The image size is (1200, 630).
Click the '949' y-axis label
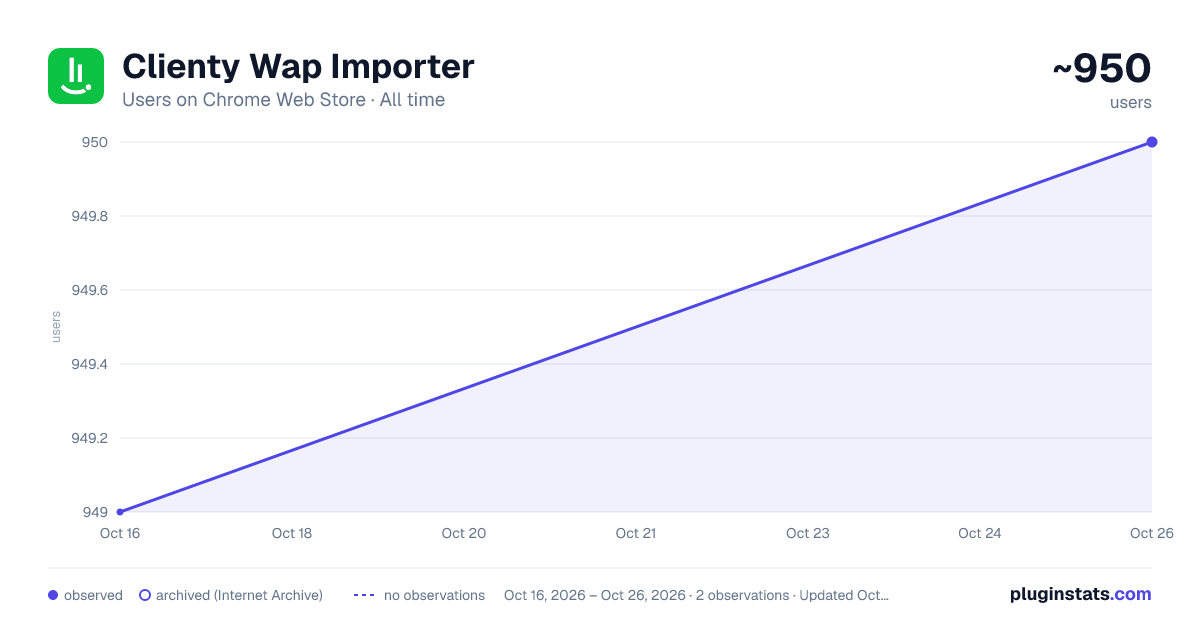(96, 512)
